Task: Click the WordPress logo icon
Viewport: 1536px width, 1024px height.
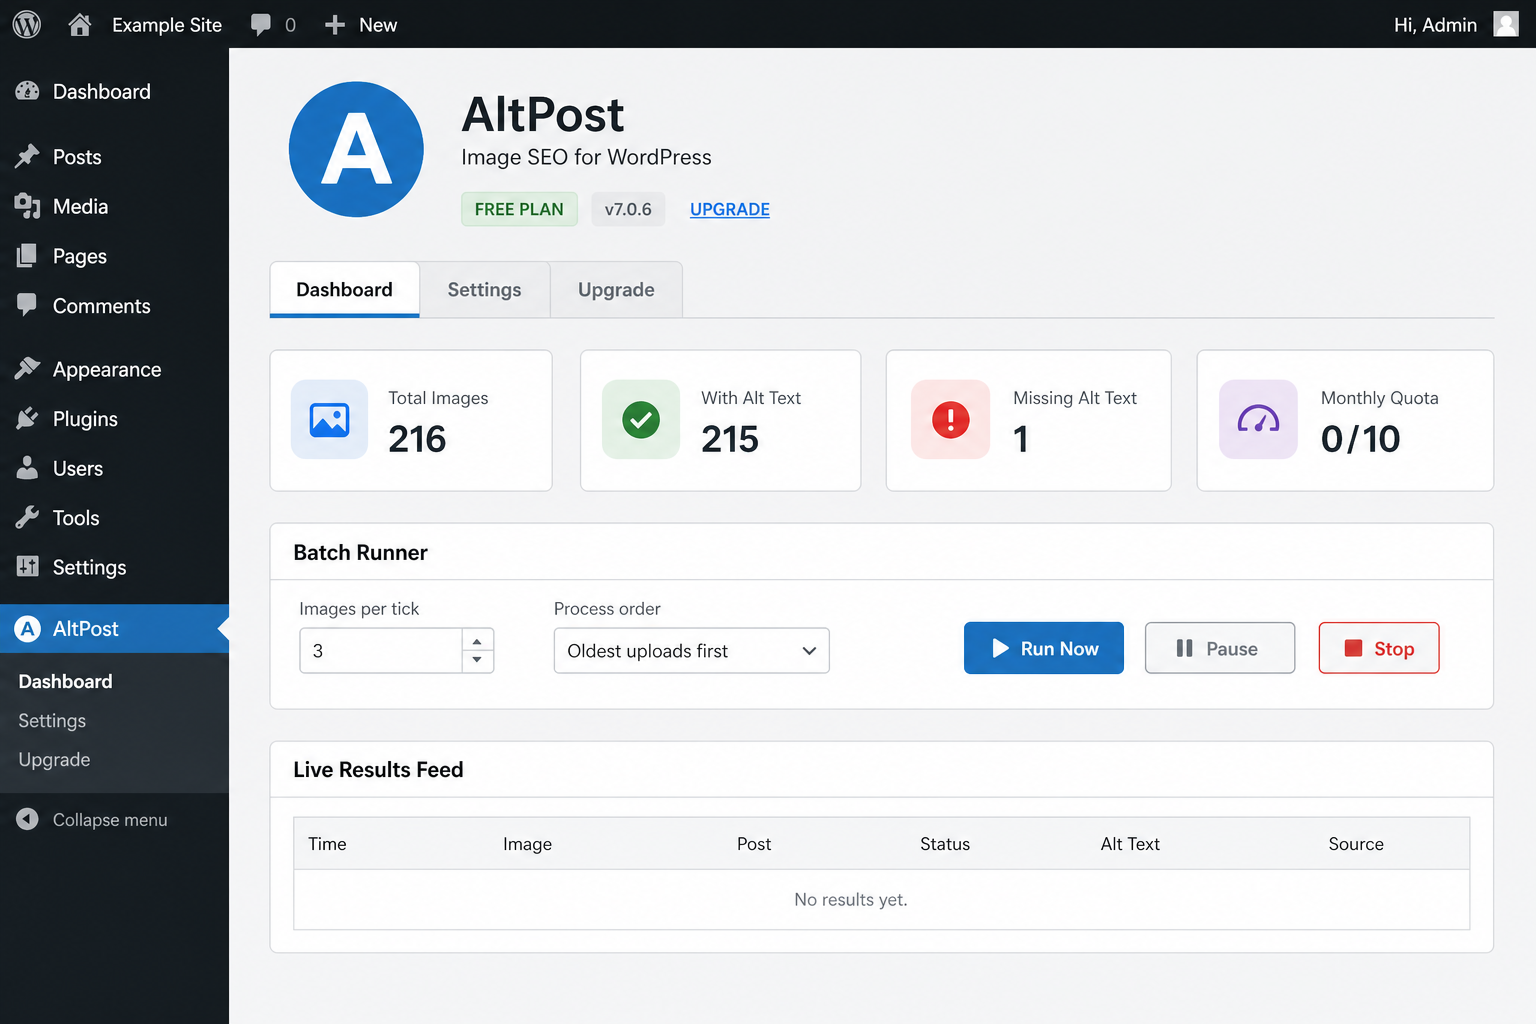Action: [x=27, y=24]
